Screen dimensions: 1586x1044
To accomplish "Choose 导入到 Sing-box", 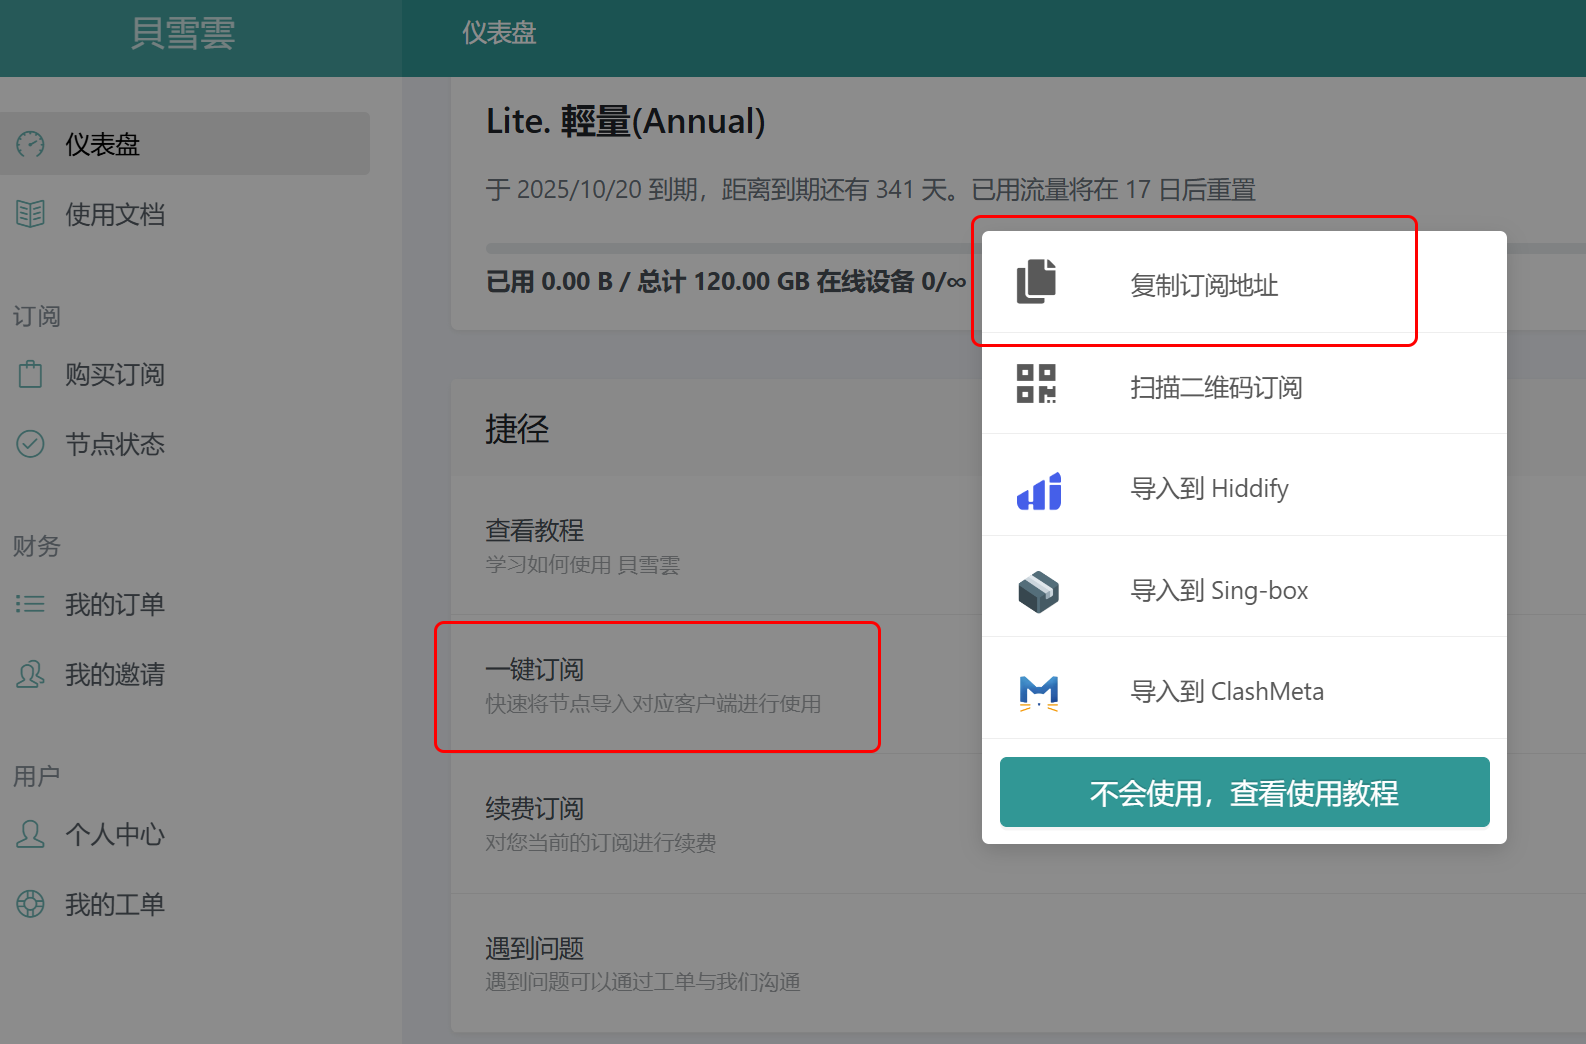I will (1244, 587).
